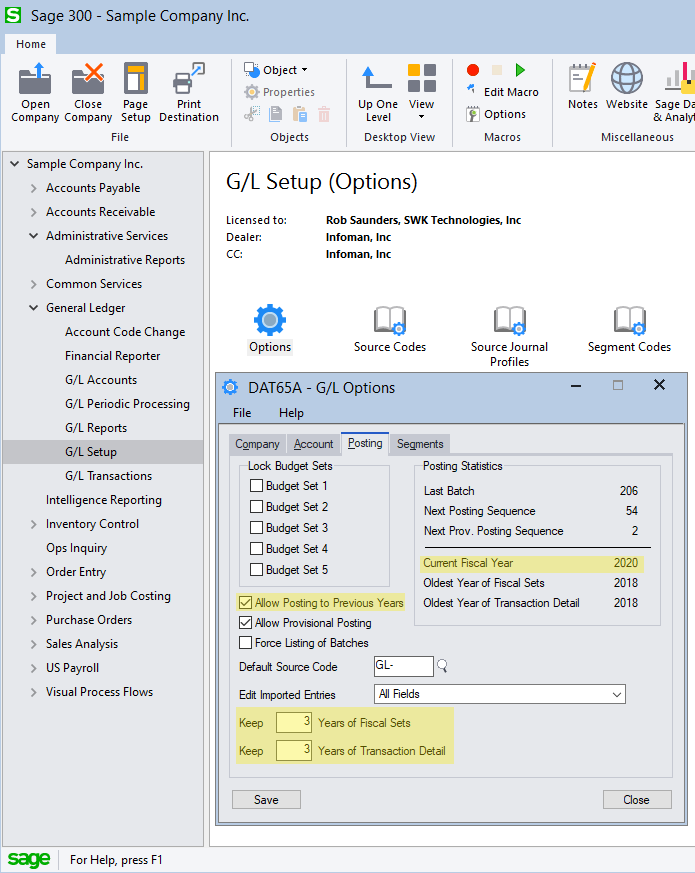Image resolution: width=695 pixels, height=873 pixels.
Task: Collapse the General Ledger node
Action: click(x=33, y=308)
